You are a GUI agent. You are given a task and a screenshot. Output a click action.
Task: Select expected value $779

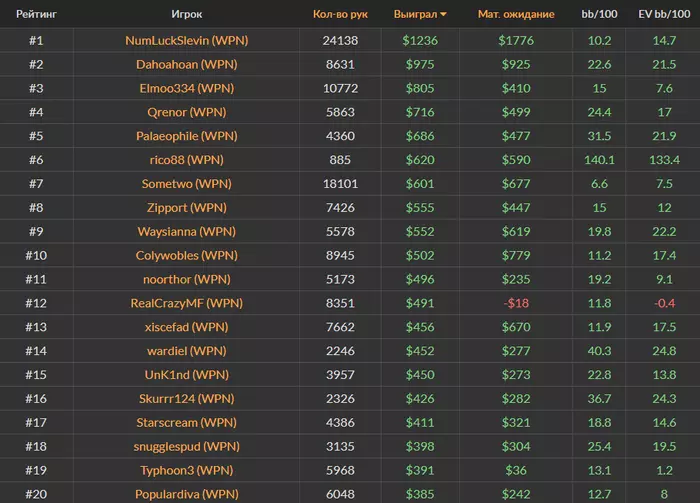coord(516,255)
